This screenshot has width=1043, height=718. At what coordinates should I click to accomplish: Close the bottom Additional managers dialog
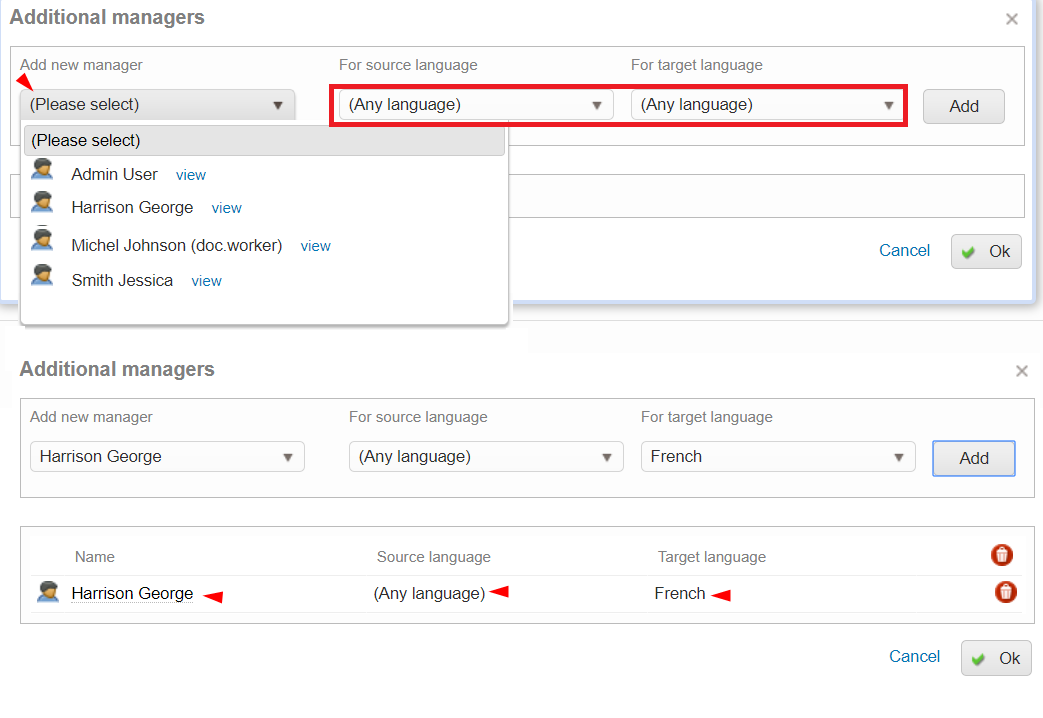[x=1021, y=371]
